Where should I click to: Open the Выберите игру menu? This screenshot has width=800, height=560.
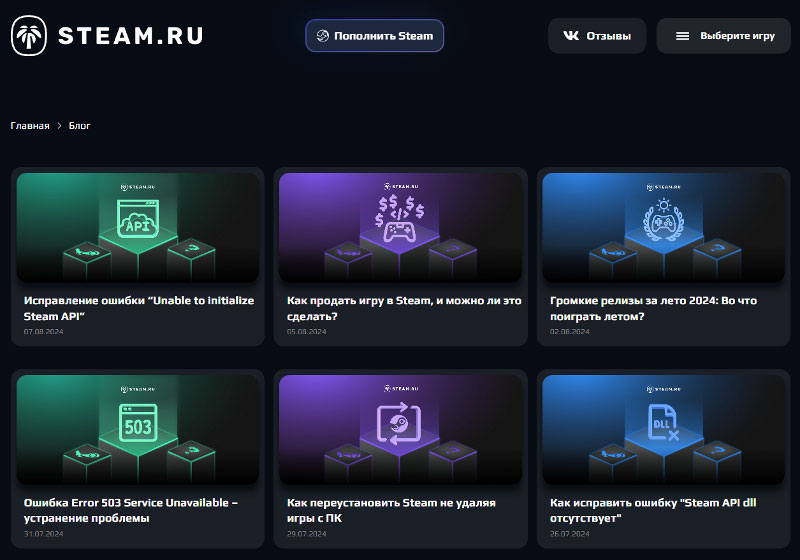(x=723, y=36)
